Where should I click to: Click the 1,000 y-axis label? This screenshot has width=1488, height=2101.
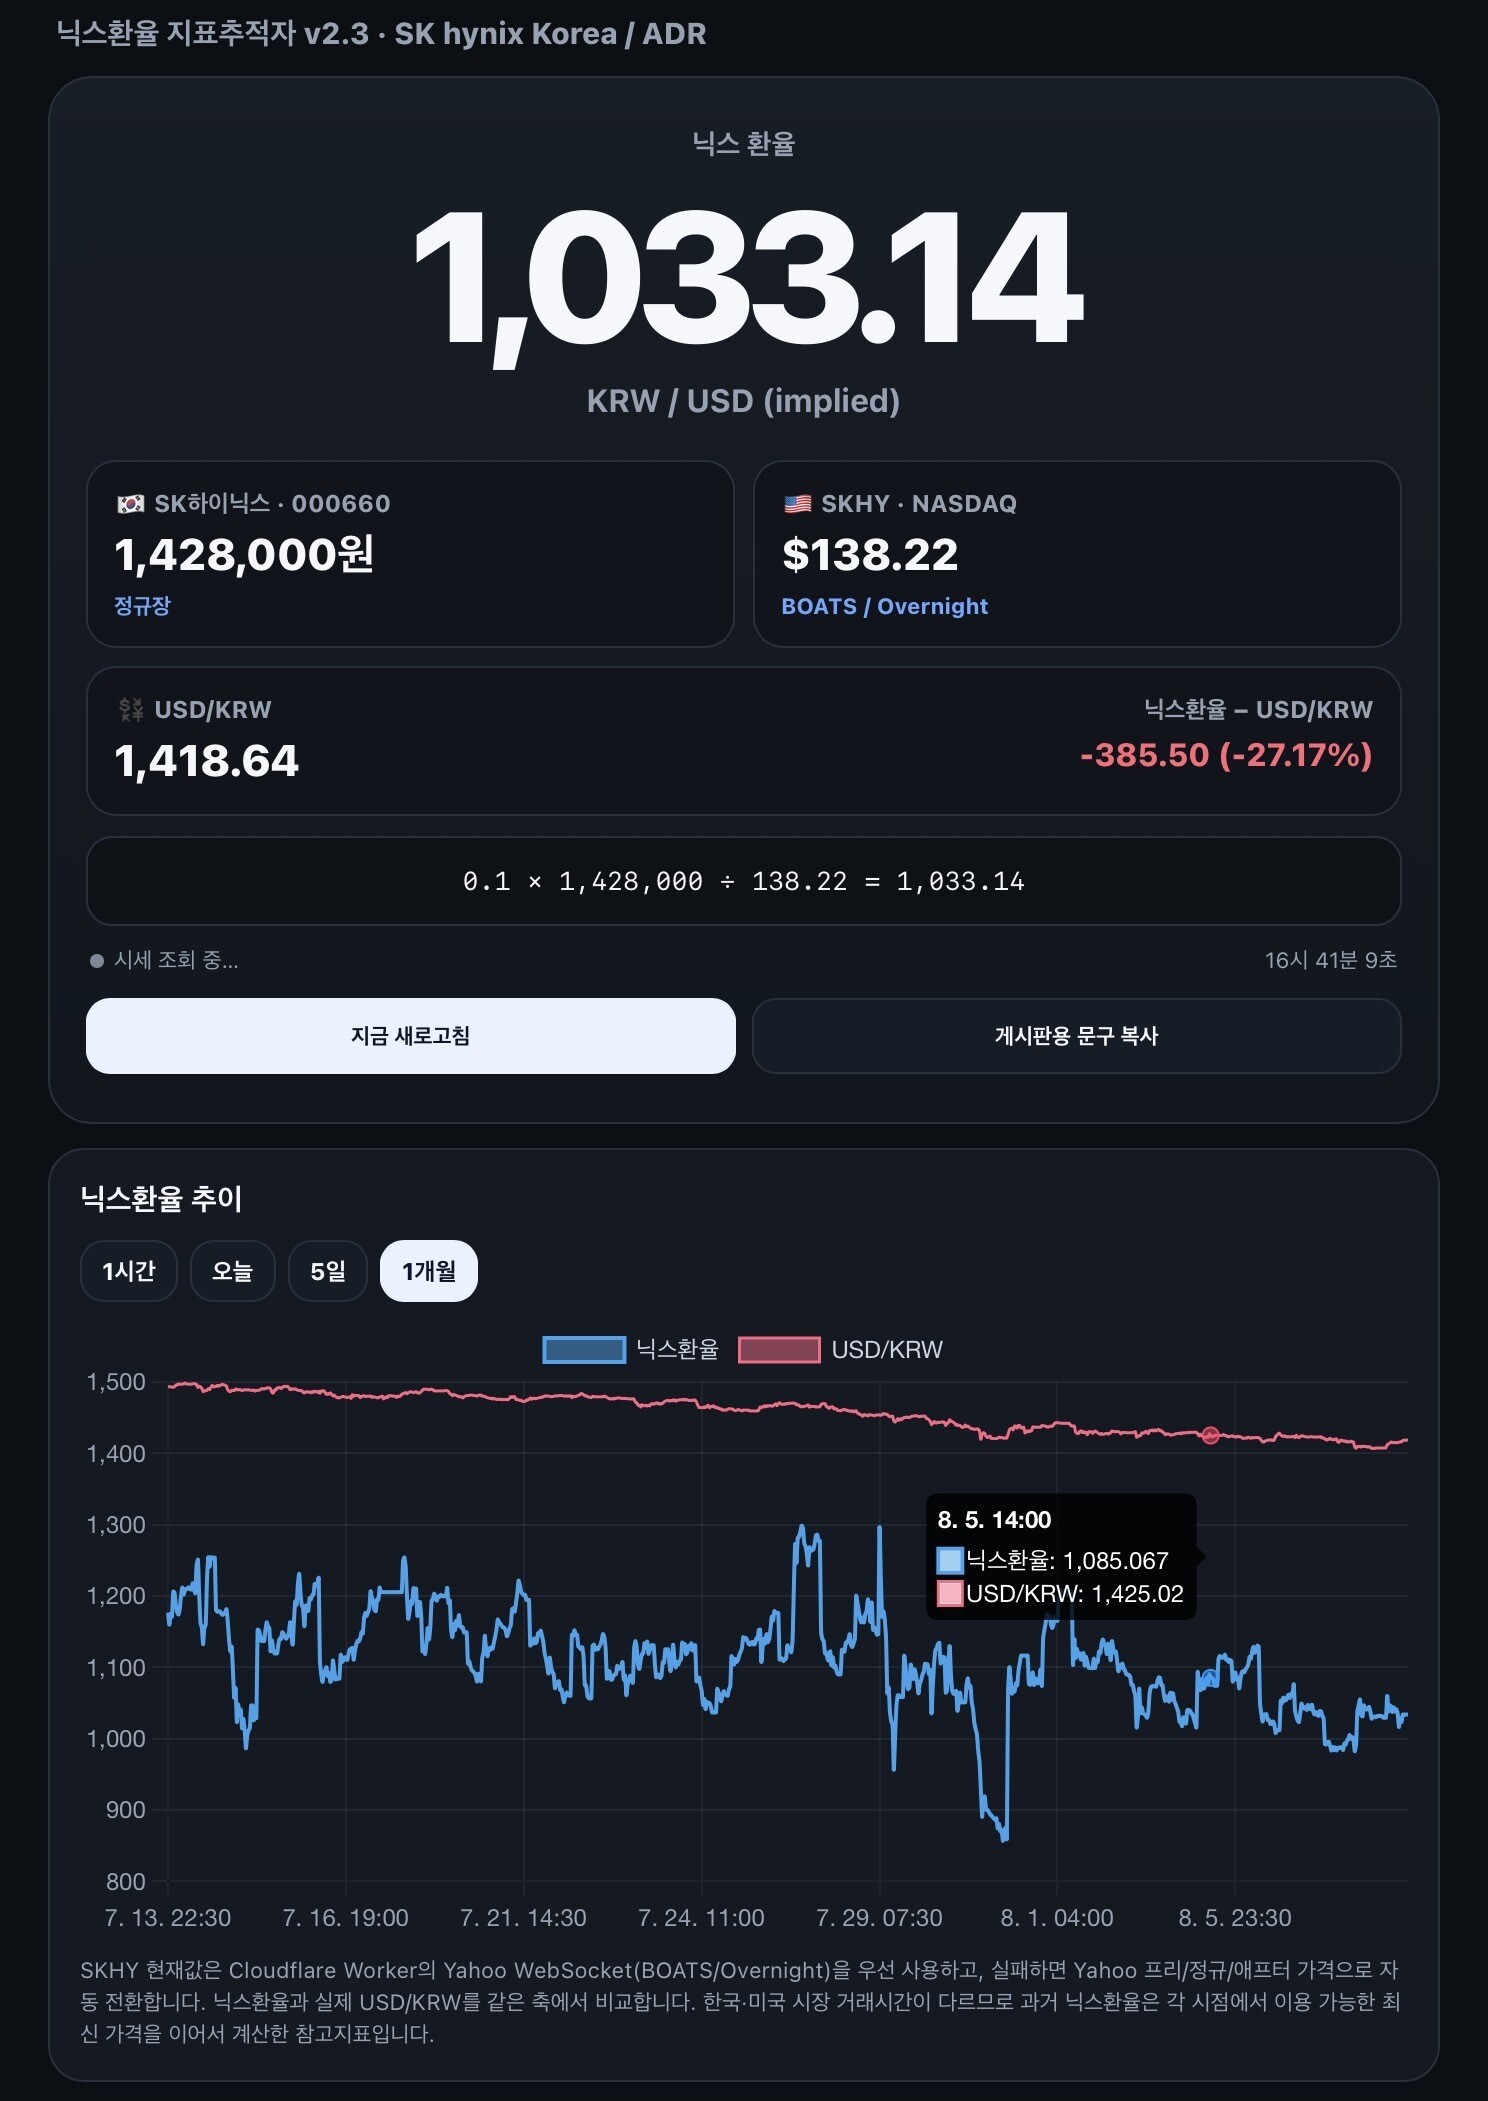point(116,1739)
